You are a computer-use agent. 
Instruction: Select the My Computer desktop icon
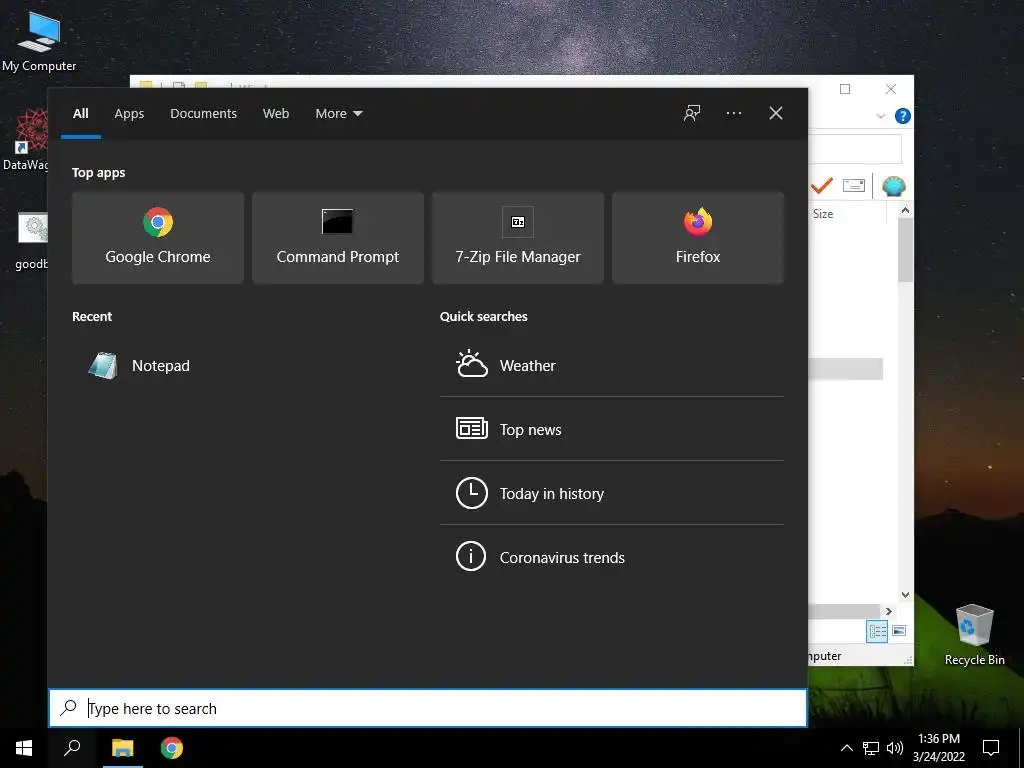pyautogui.click(x=39, y=40)
